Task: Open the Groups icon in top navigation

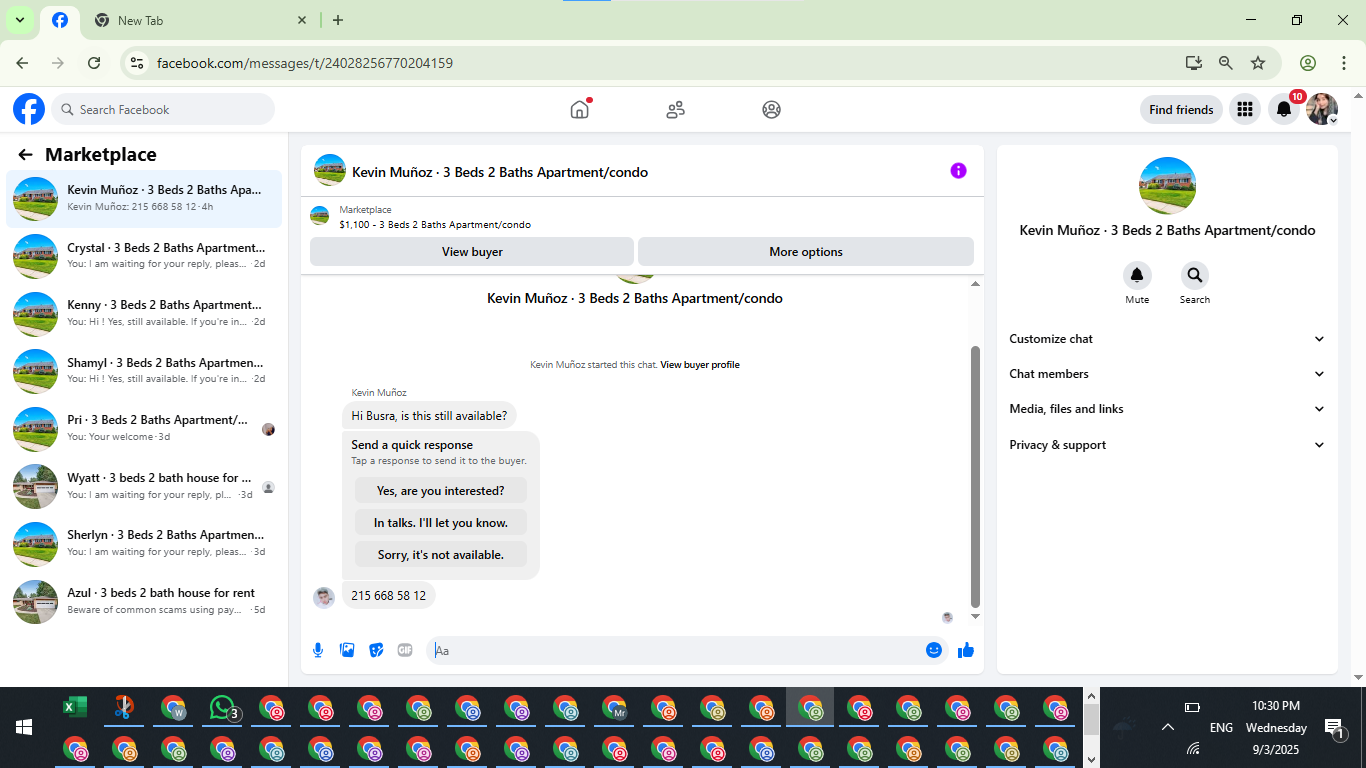Action: 771,109
